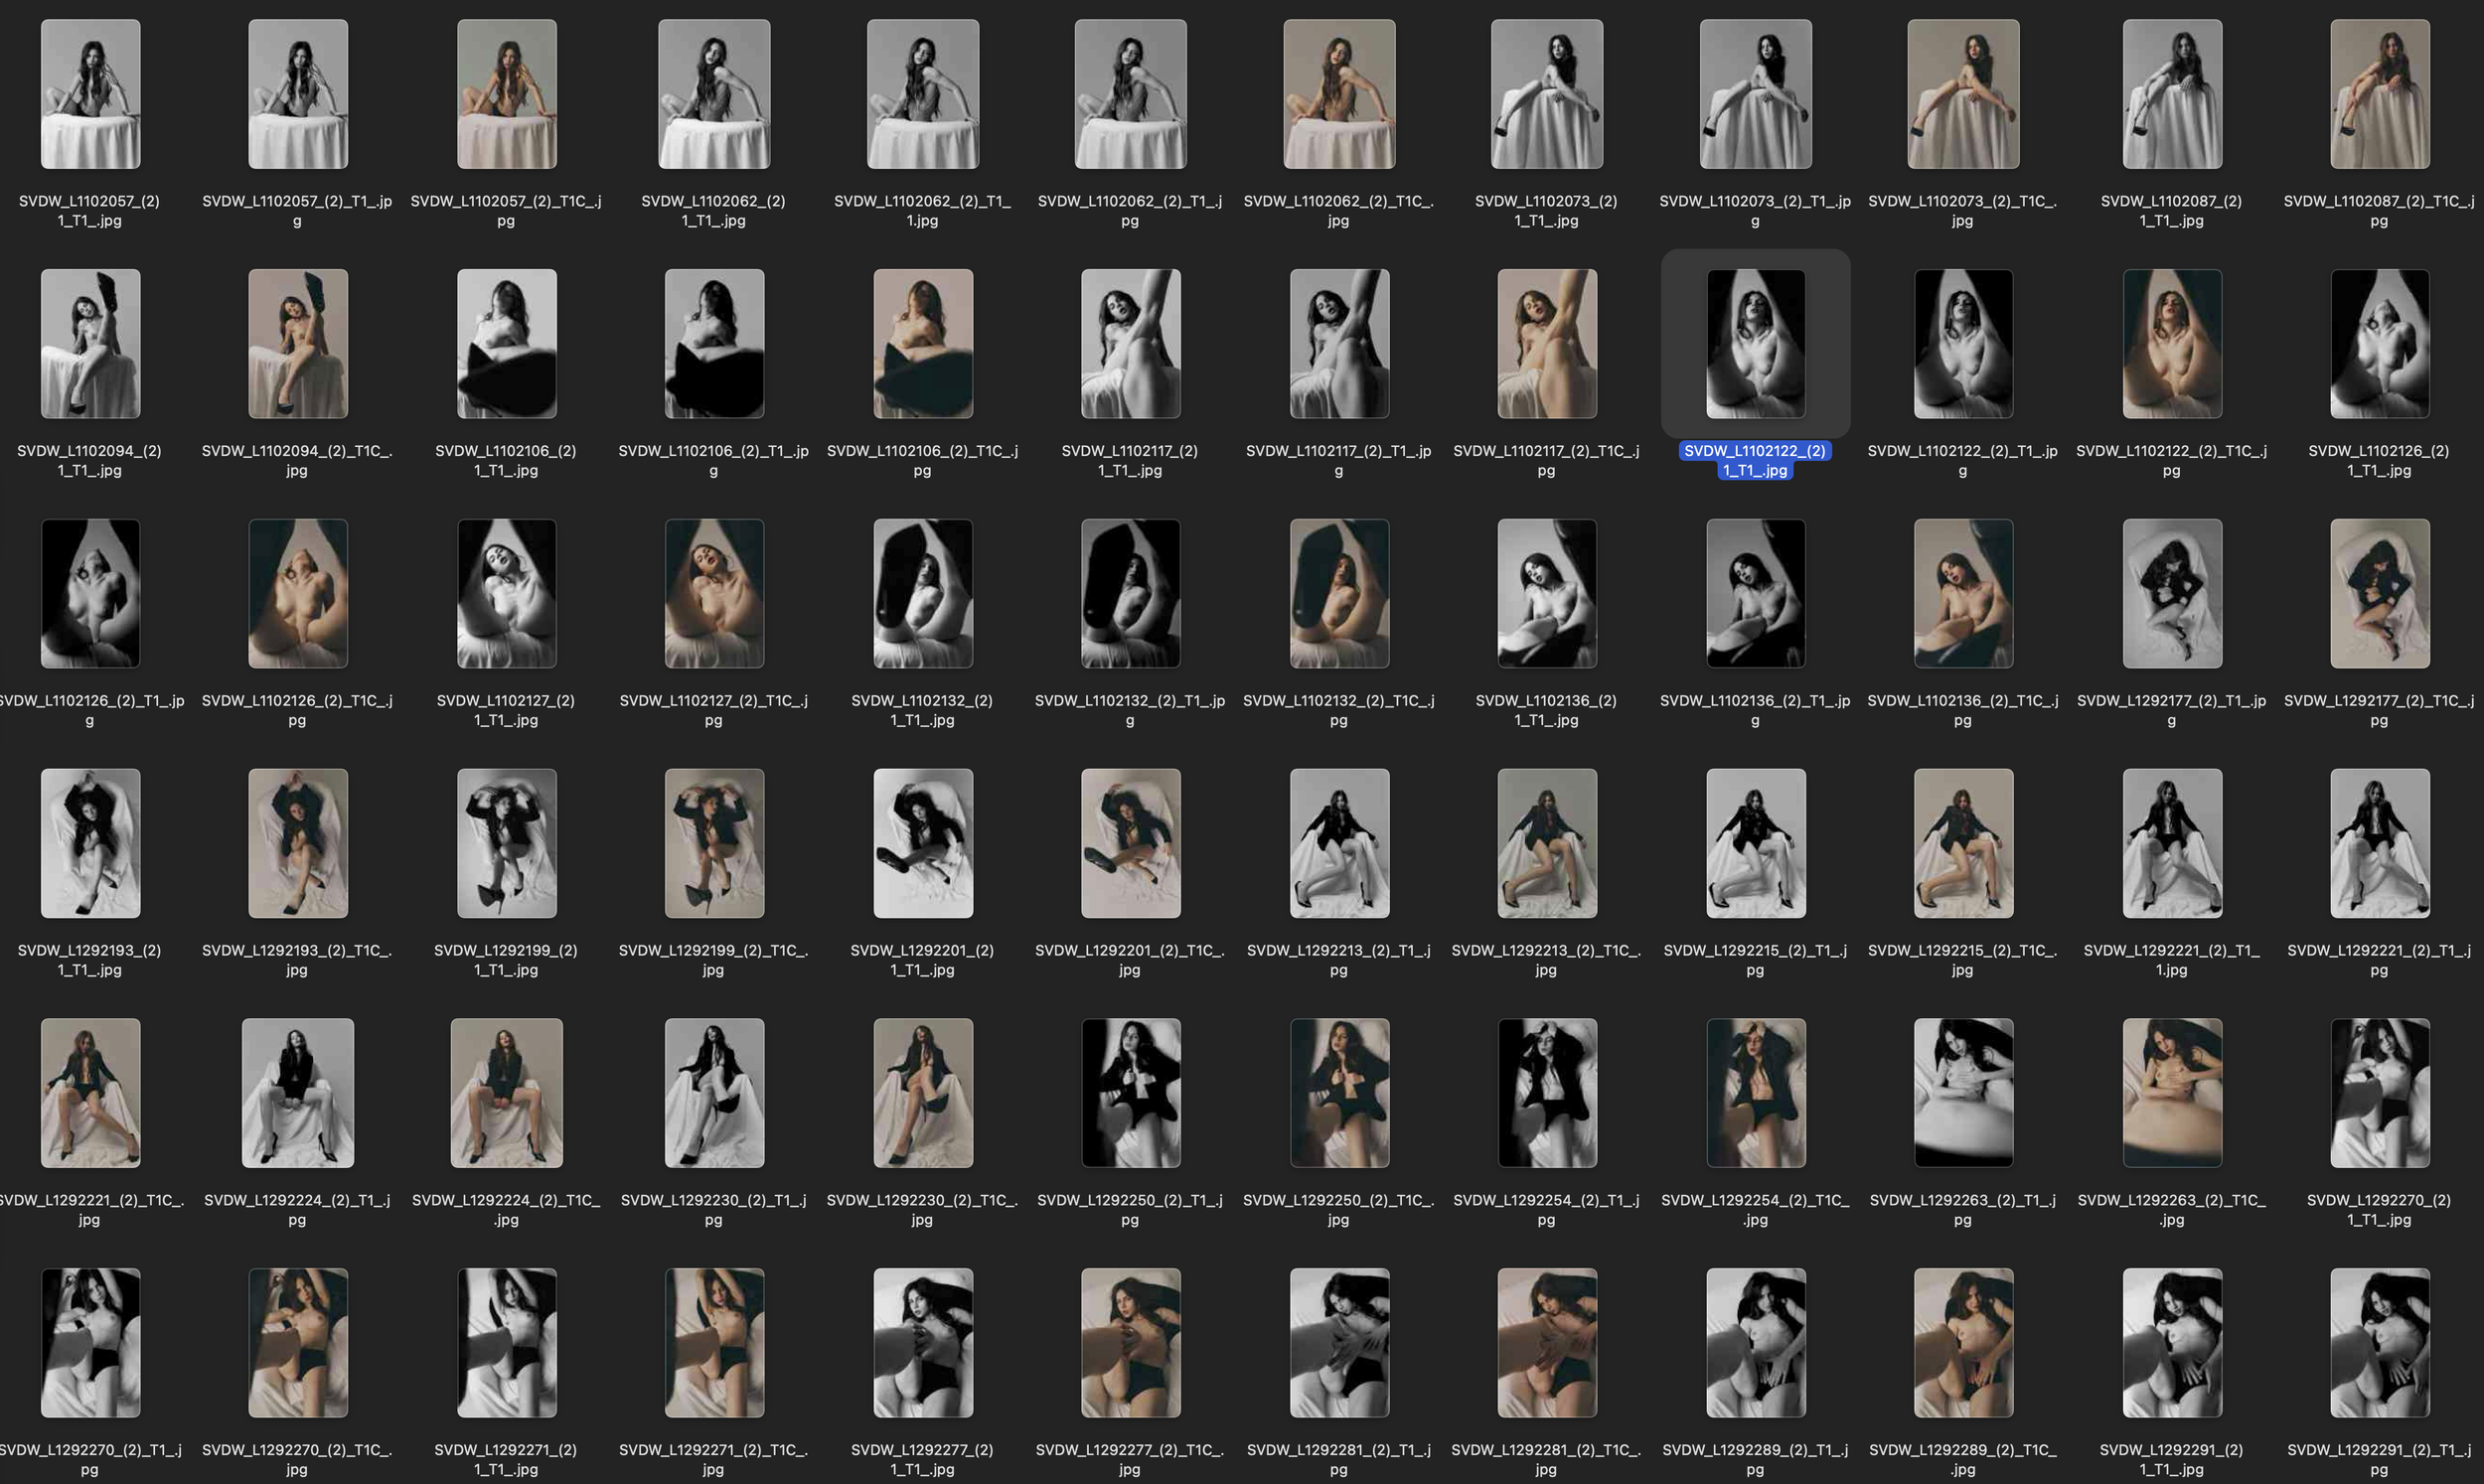Click the SVDW_L1292291_(2)_T1C_.jpg filename label
Viewport: 2484px width, 1484px height.
pos(2378,1458)
